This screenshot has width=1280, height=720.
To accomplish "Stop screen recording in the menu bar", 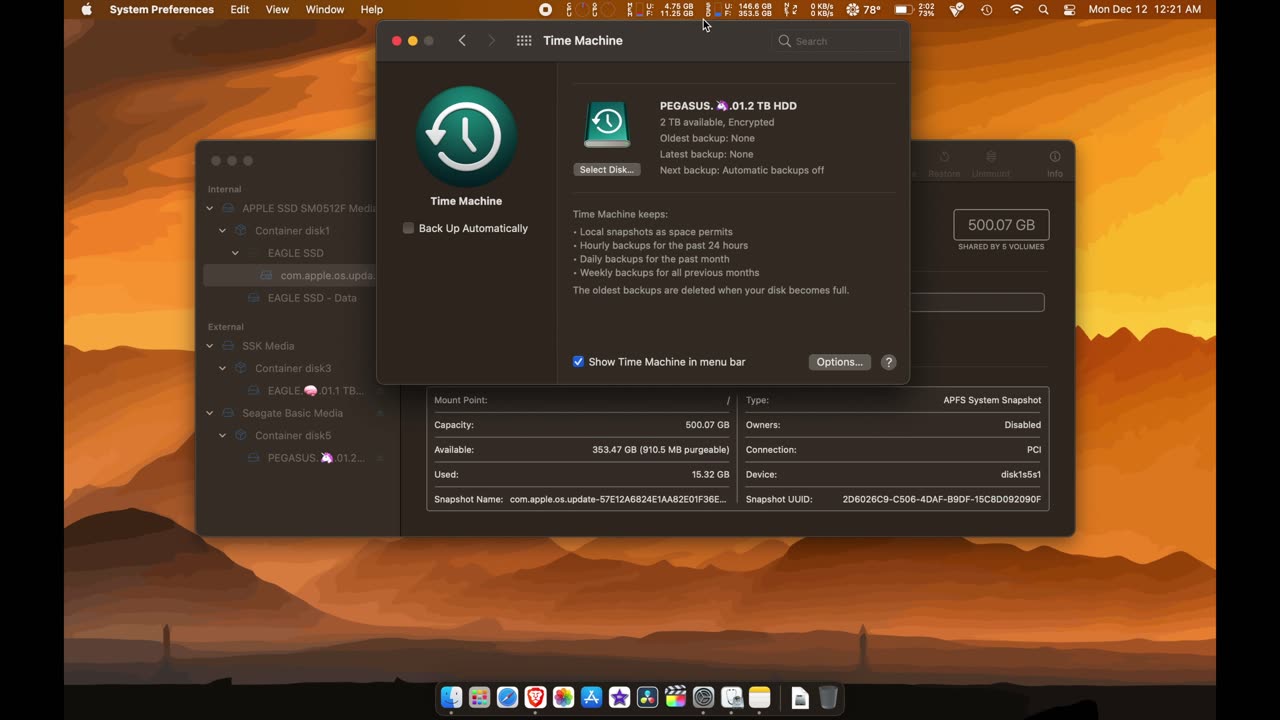I will point(545,10).
